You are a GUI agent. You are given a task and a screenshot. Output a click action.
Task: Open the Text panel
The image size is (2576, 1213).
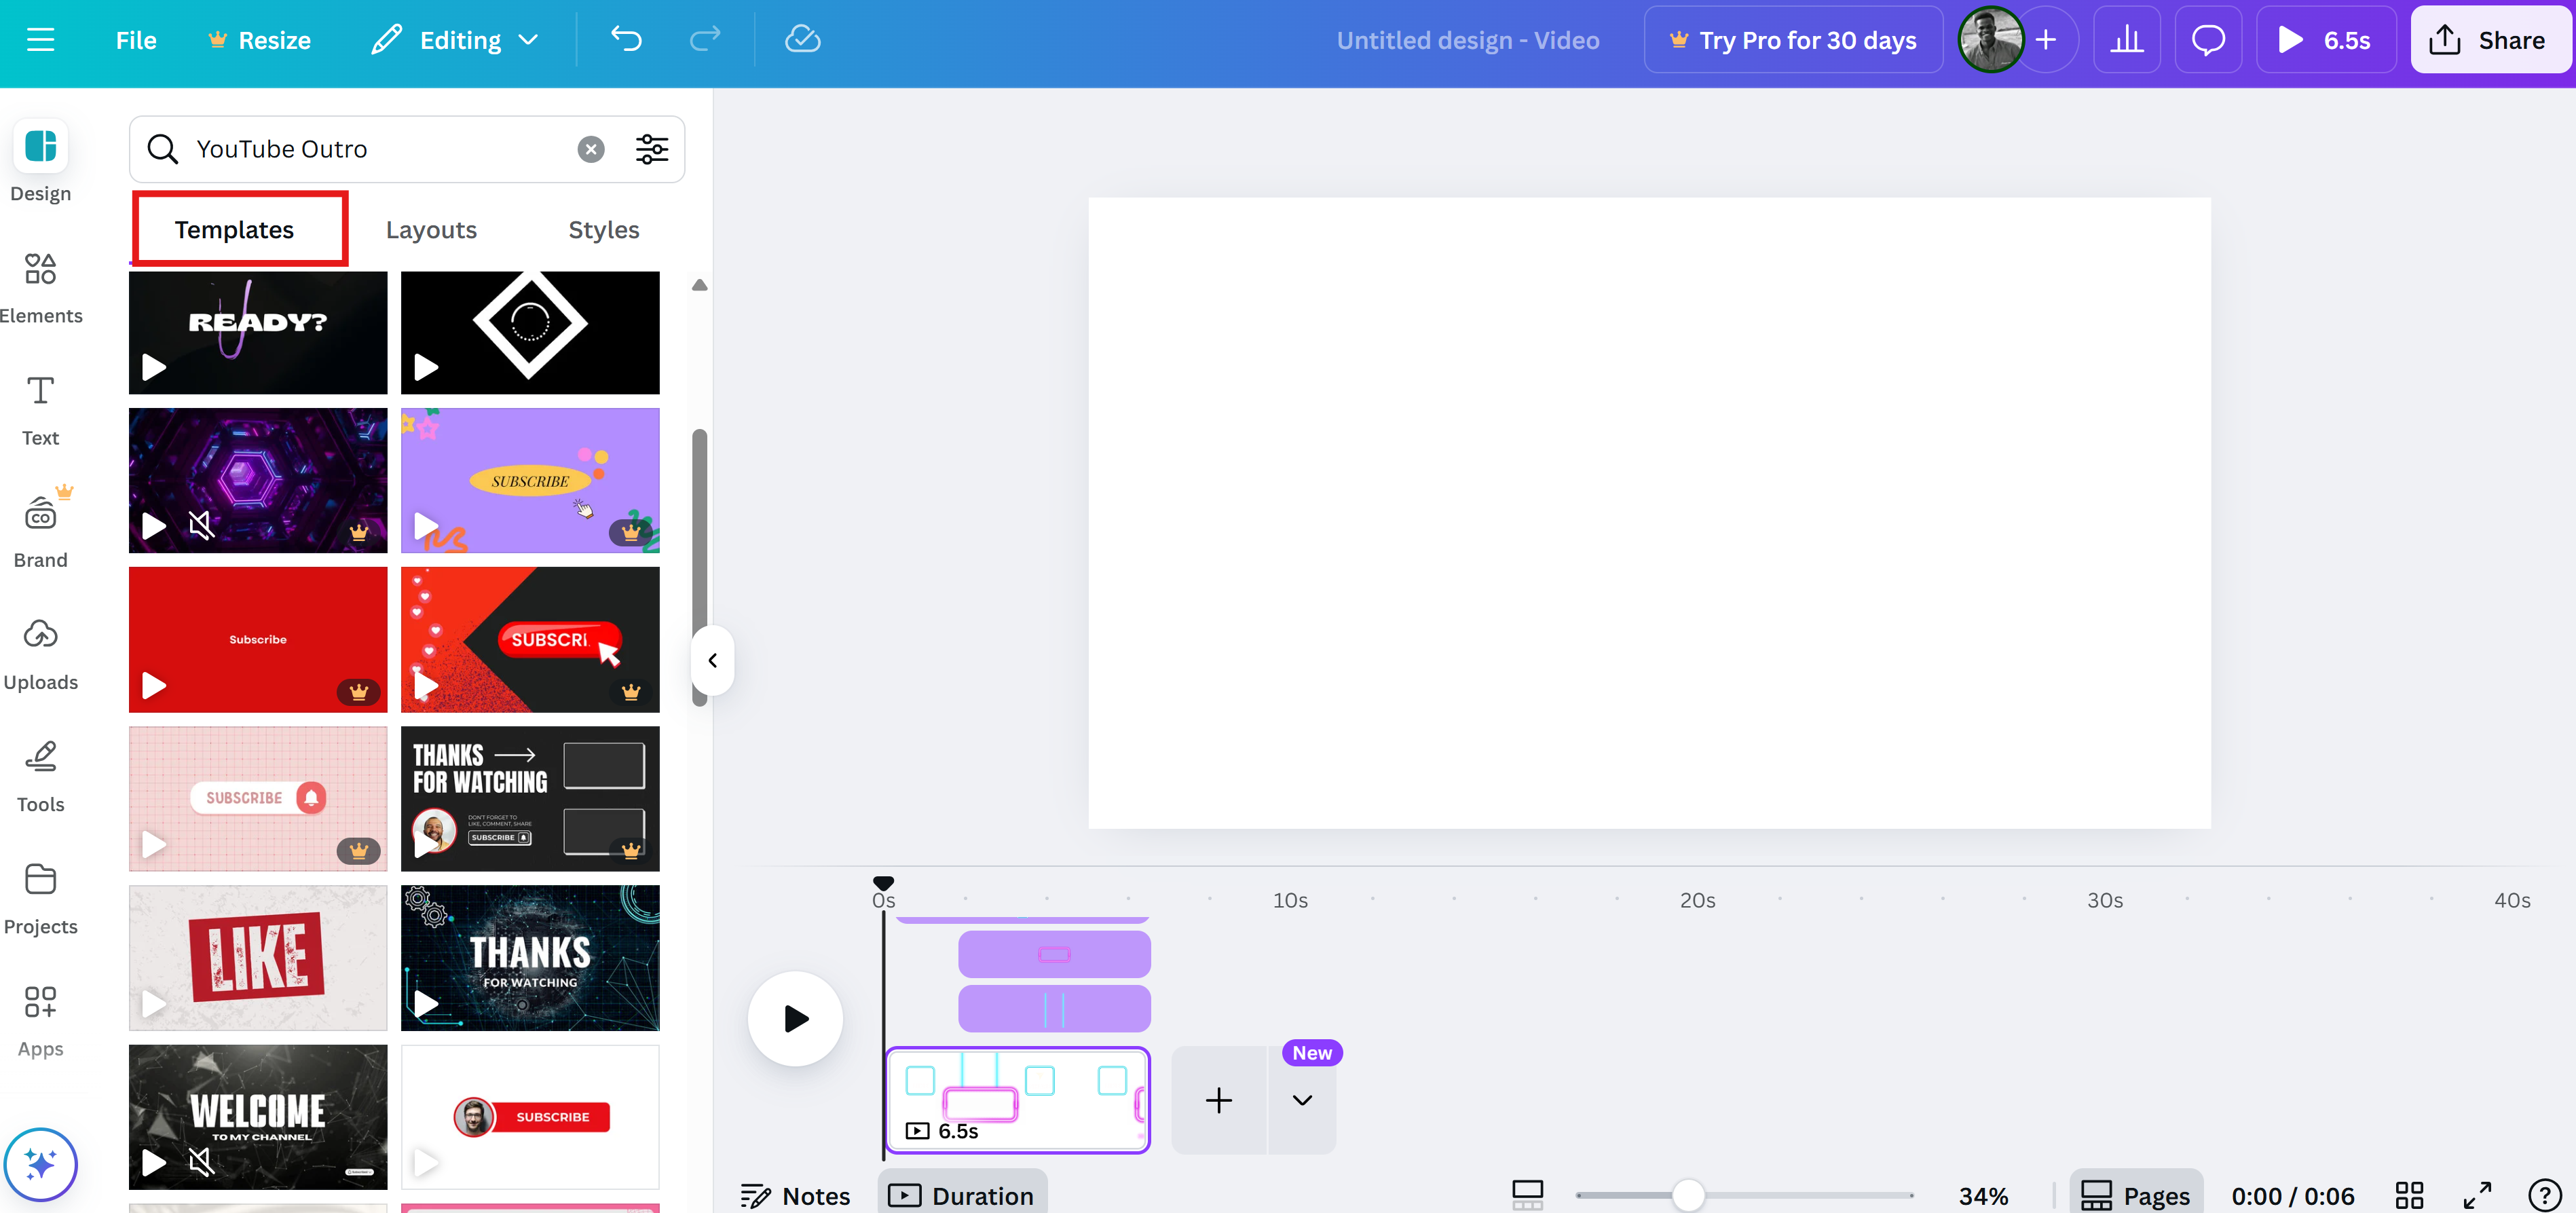(x=40, y=407)
